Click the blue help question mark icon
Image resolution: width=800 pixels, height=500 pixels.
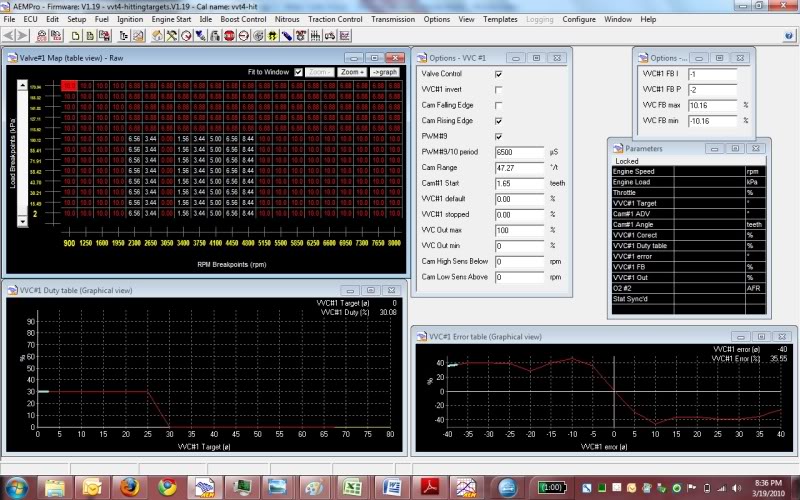(x=789, y=36)
